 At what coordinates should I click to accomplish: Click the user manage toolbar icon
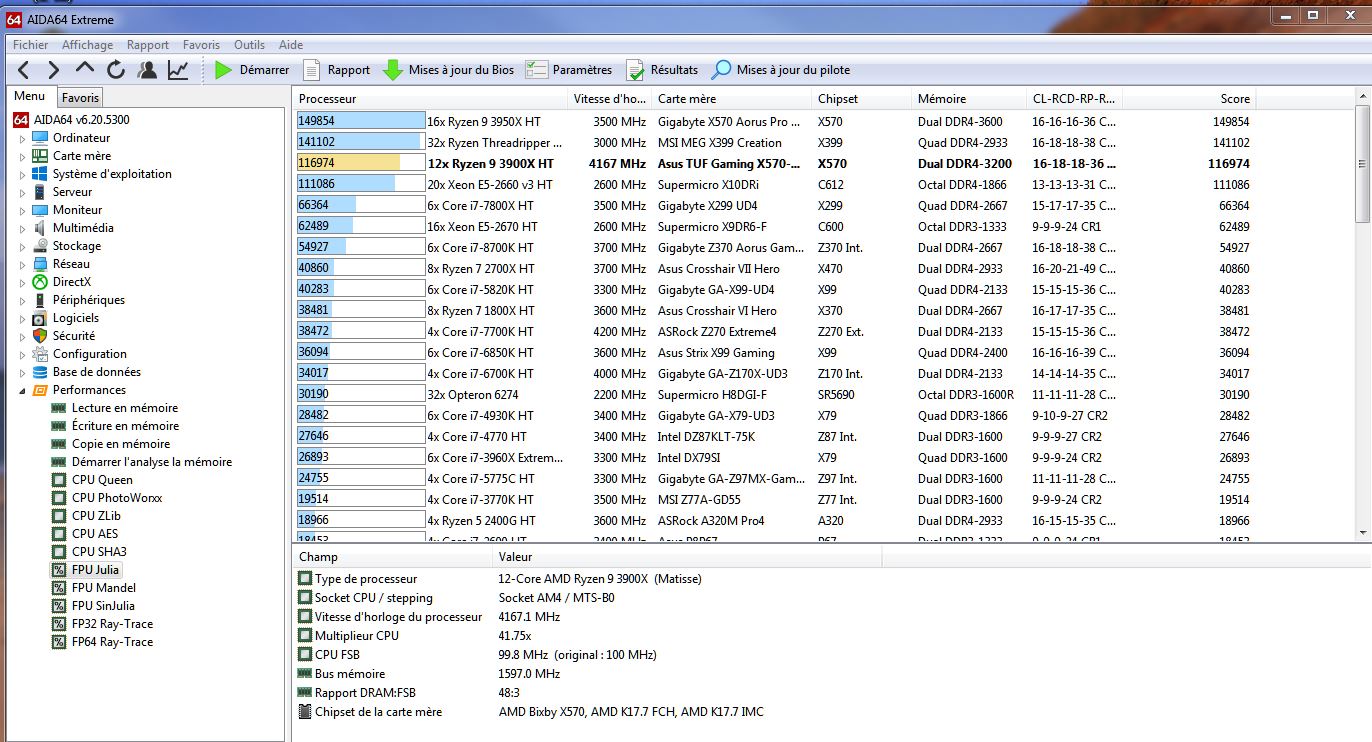click(x=147, y=70)
